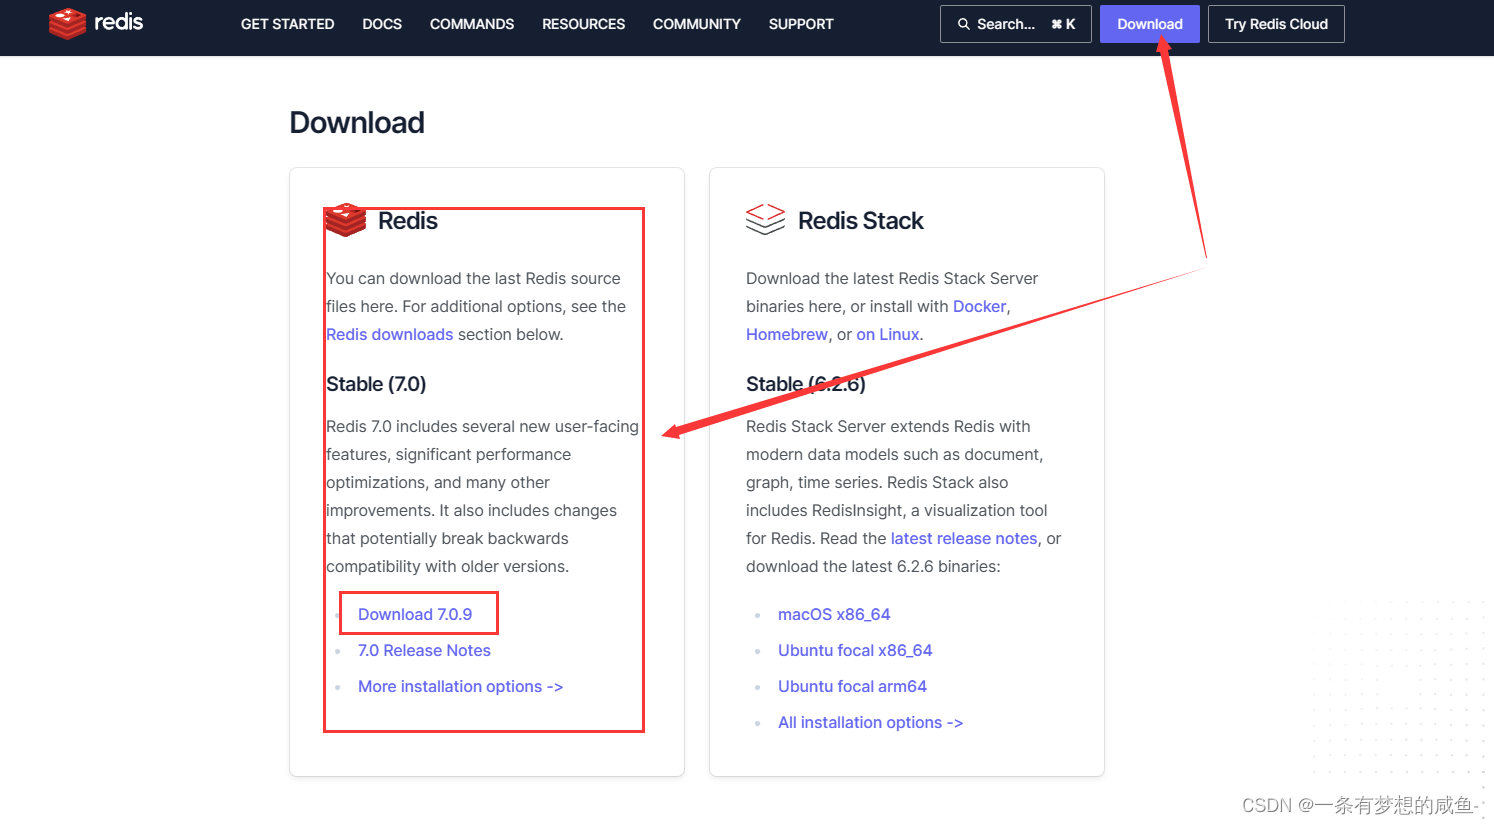Download the Ubuntu focal x86_64 binary
The image size is (1494, 824).
click(855, 650)
